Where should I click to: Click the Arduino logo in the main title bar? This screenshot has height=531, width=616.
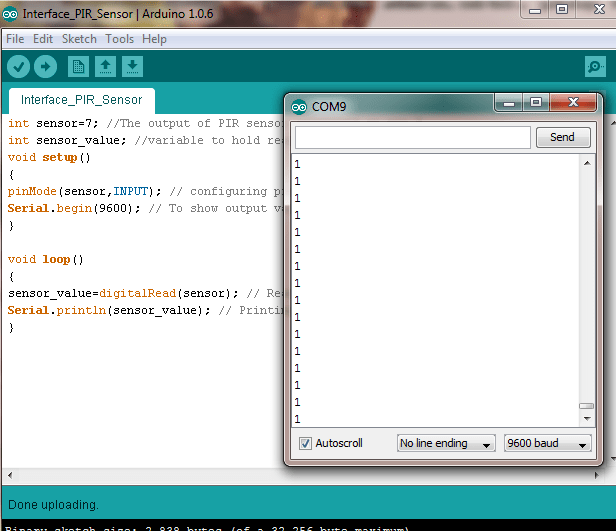[x=10, y=14]
